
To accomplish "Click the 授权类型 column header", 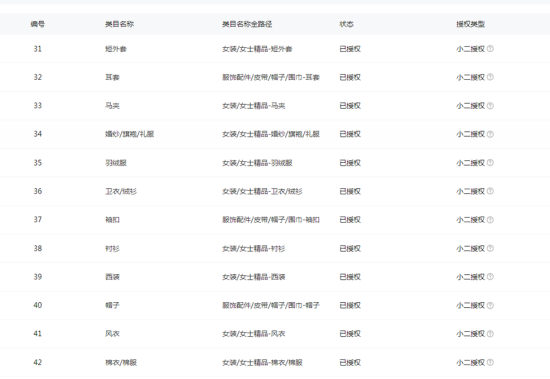I will click(x=470, y=24).
